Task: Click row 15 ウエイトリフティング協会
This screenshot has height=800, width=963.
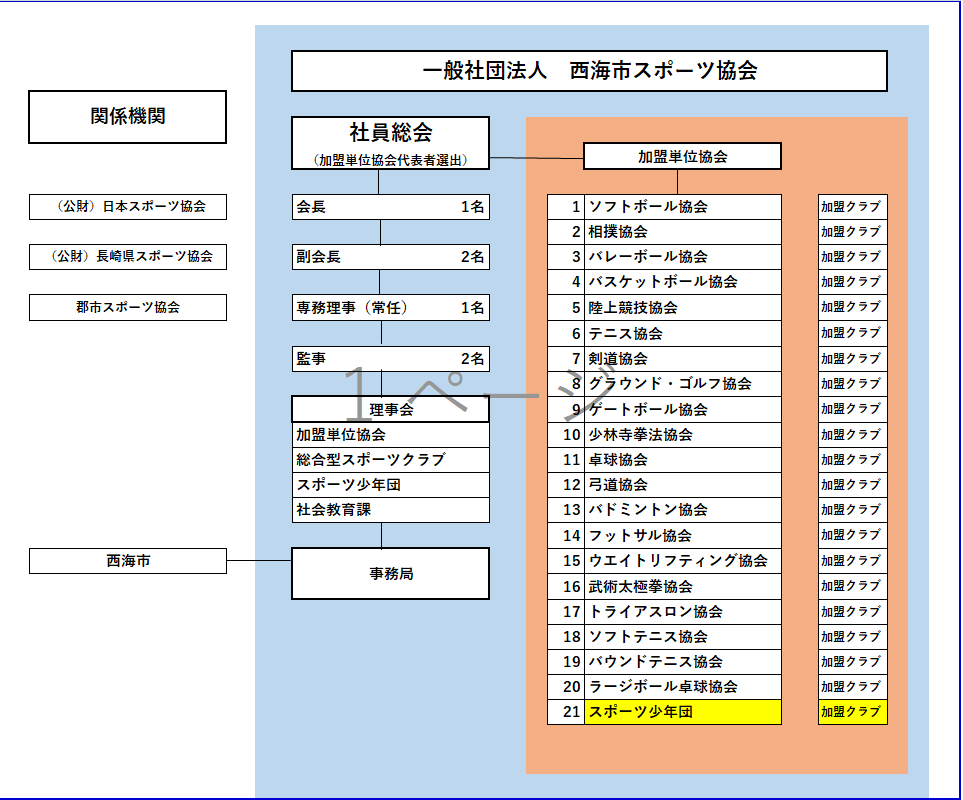Action: tap(665, 561)
